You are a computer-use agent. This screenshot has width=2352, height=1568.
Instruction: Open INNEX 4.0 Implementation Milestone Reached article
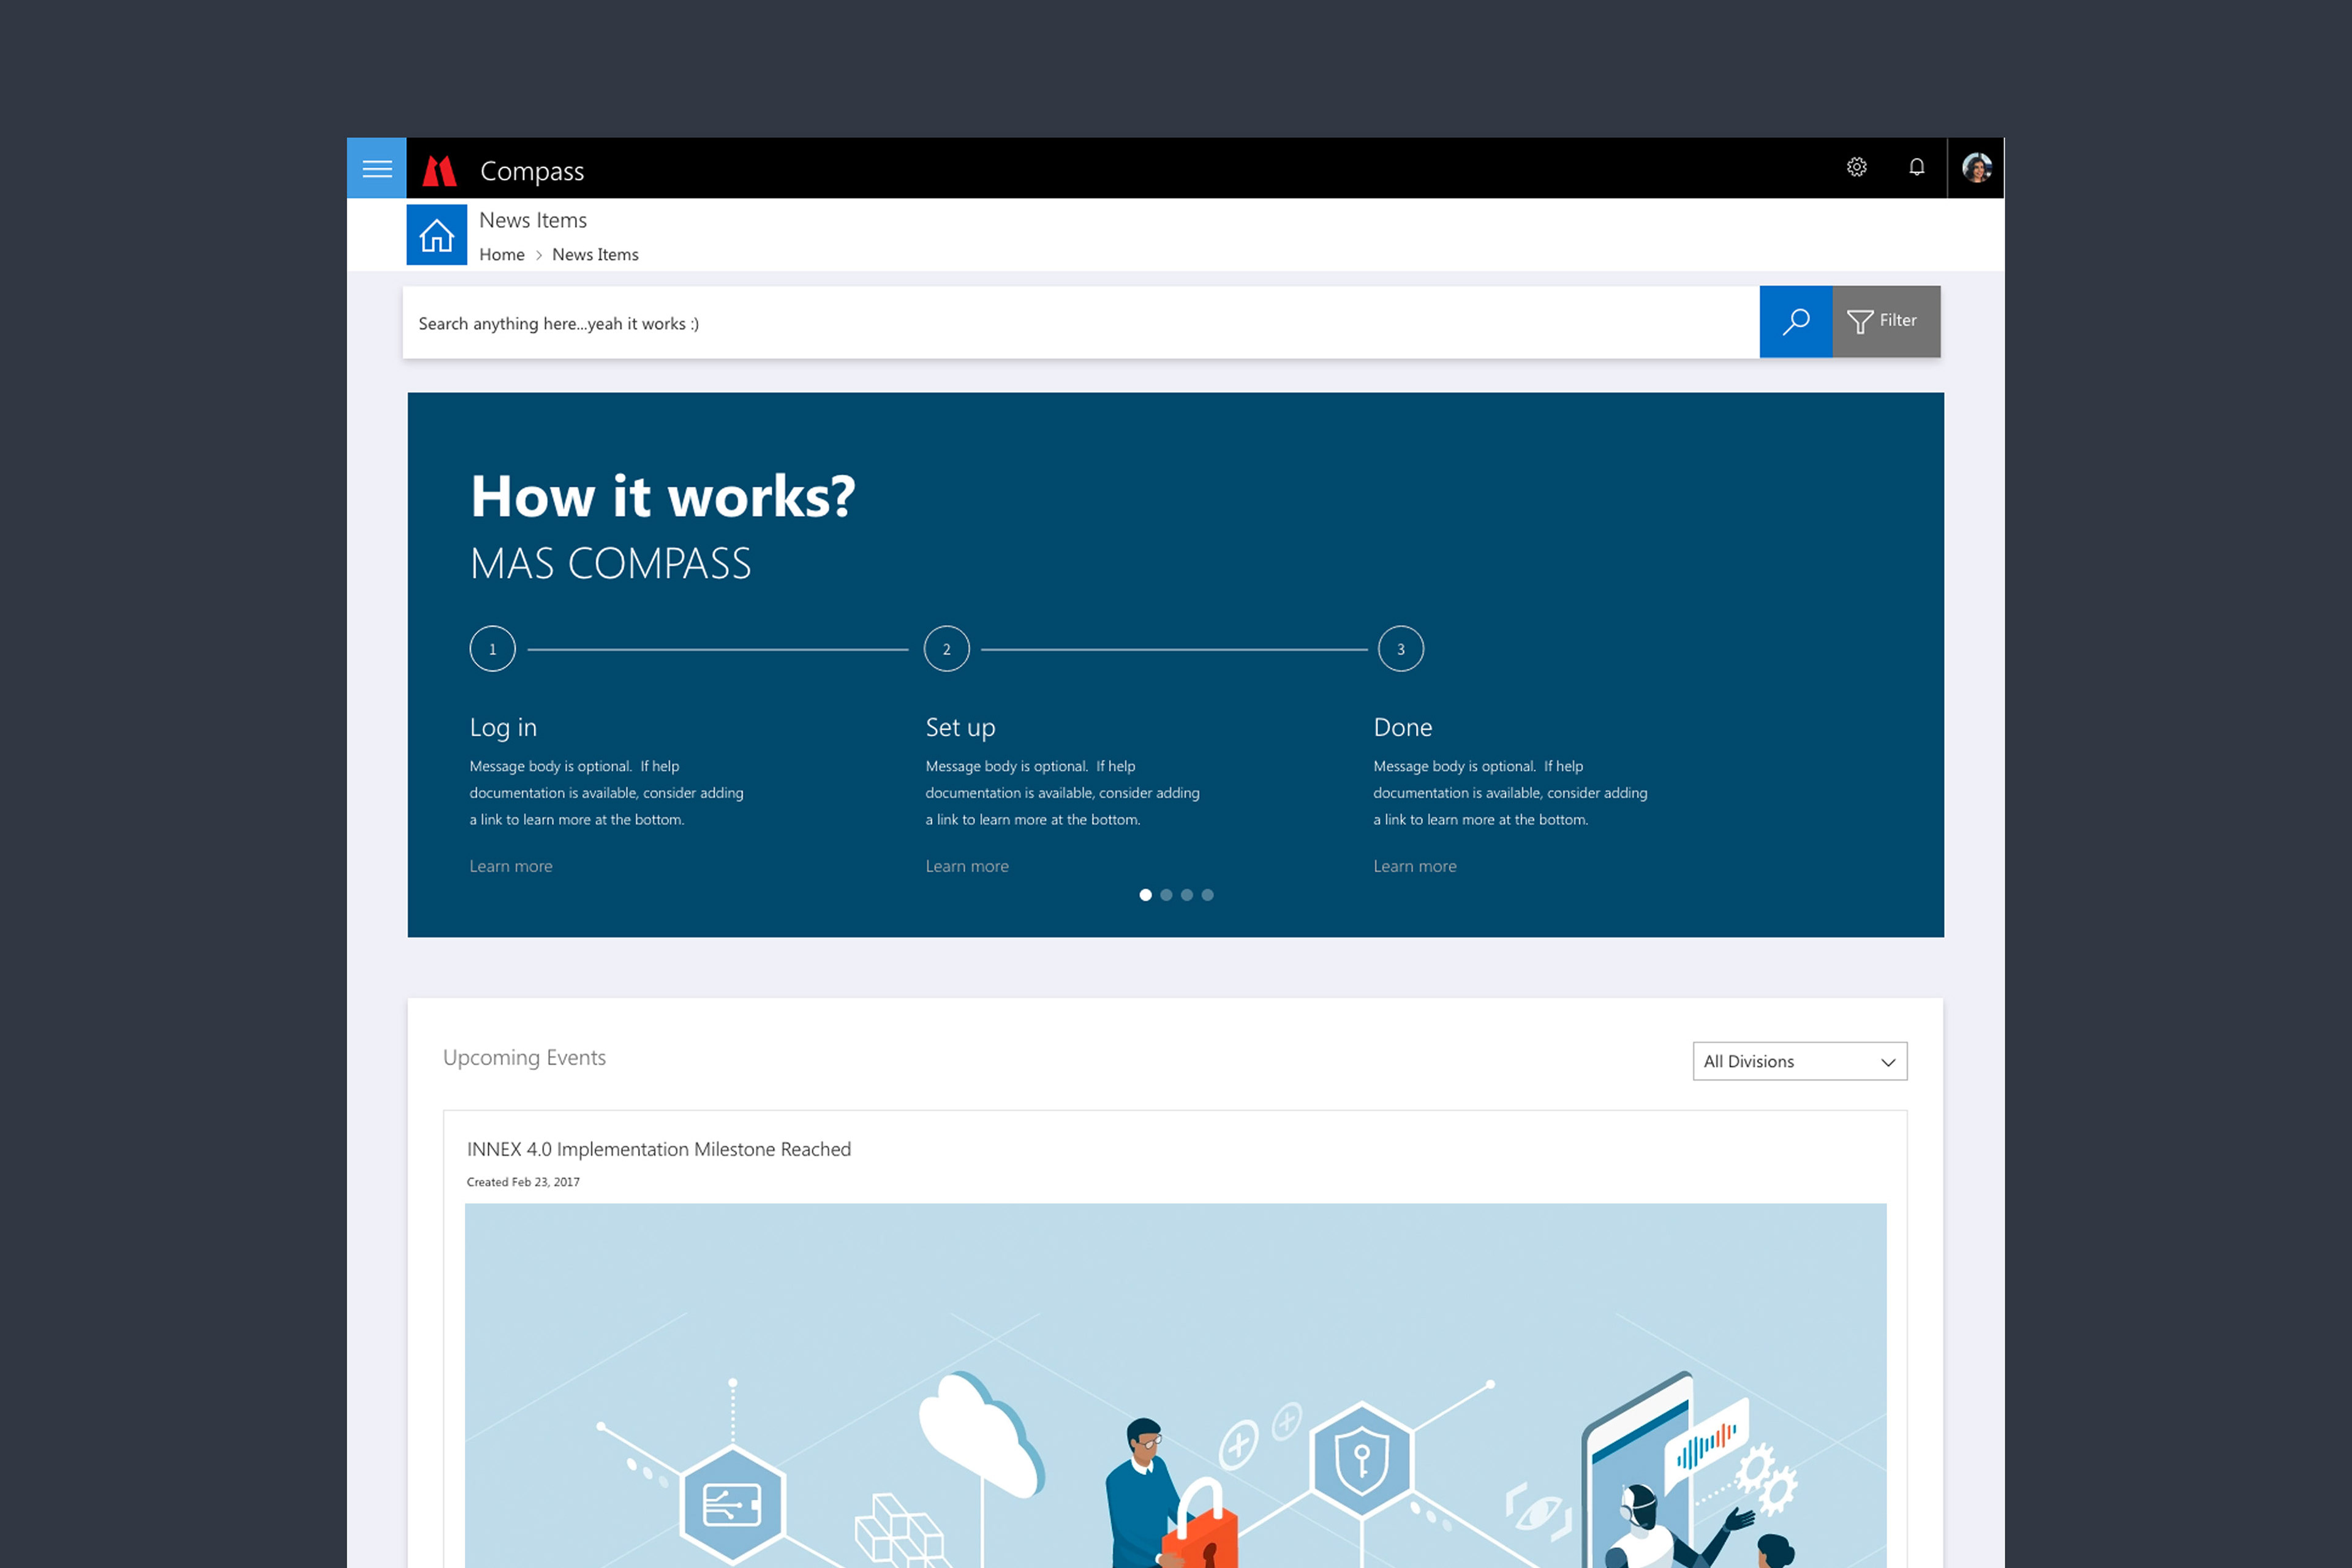pos(659,1149)
